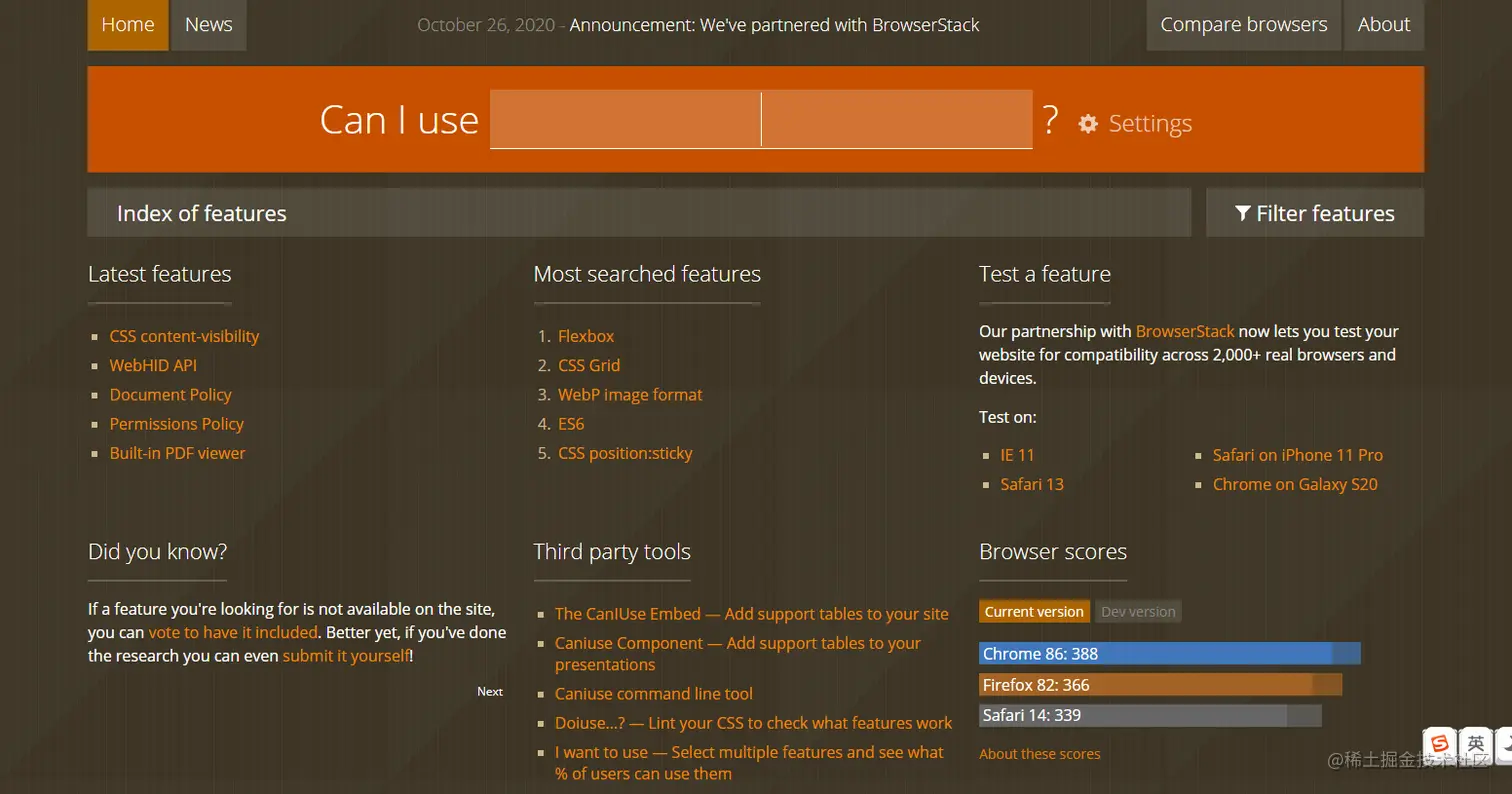Open the Filter features panel

(1314, 213)
